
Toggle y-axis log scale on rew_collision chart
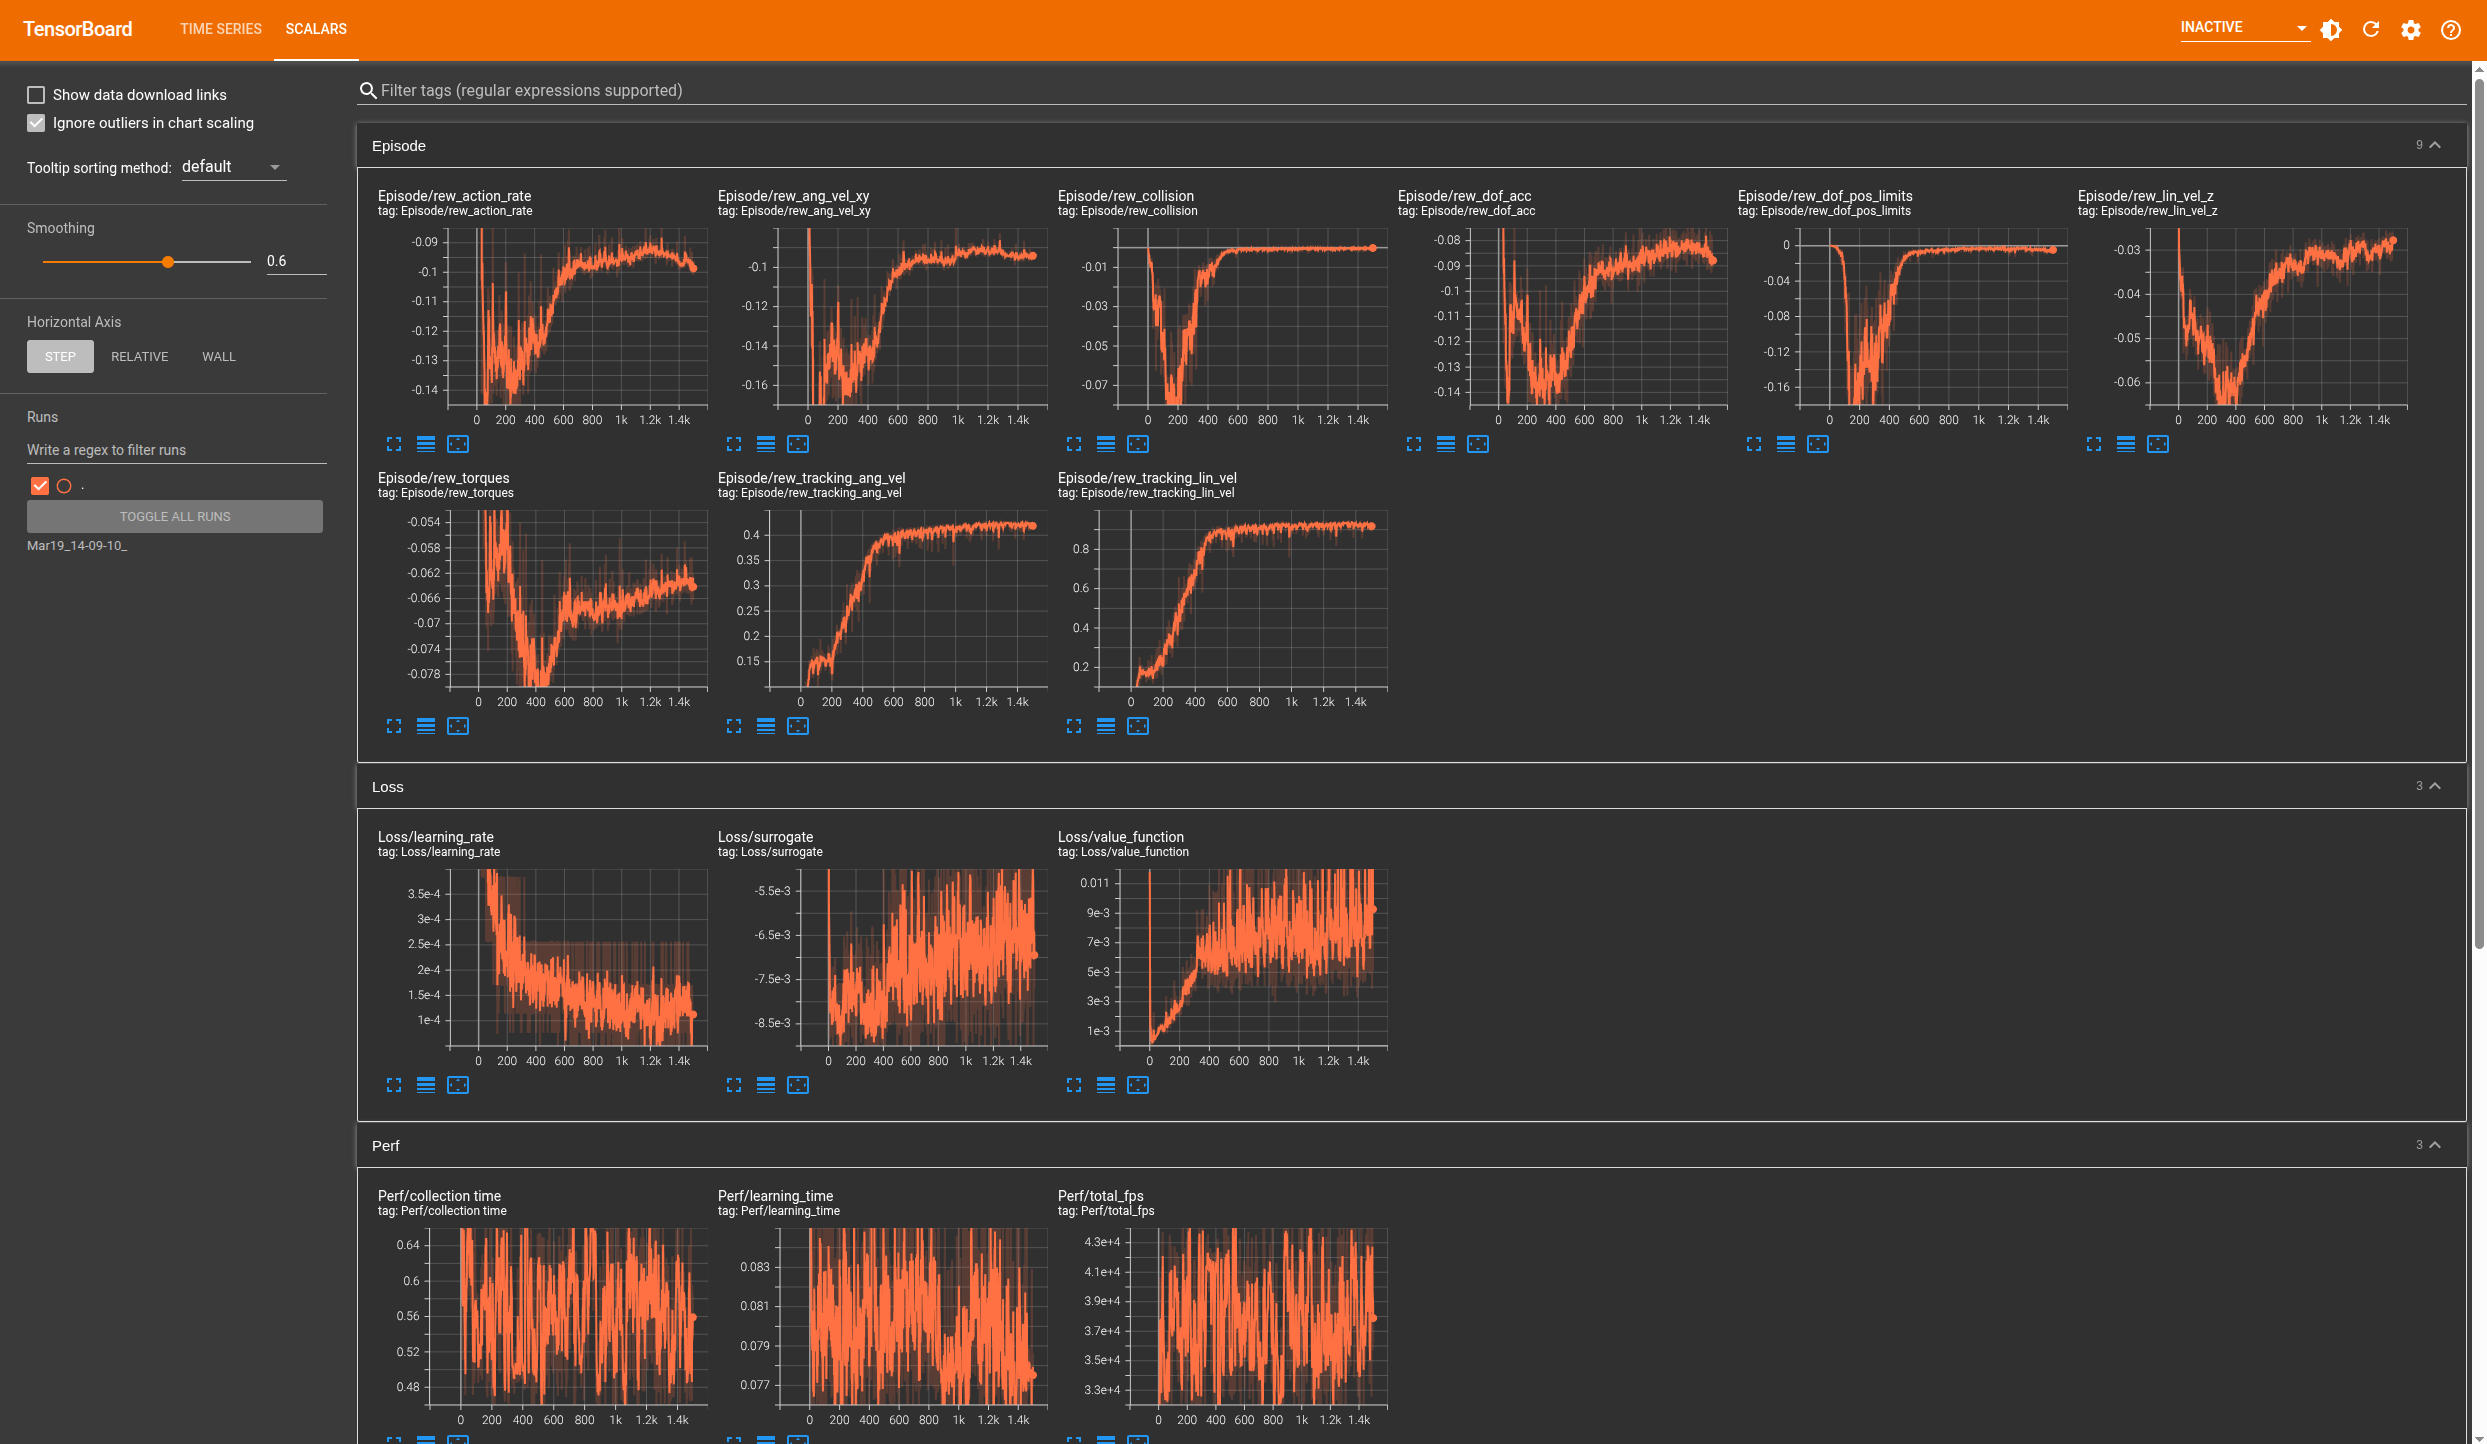1106,444
